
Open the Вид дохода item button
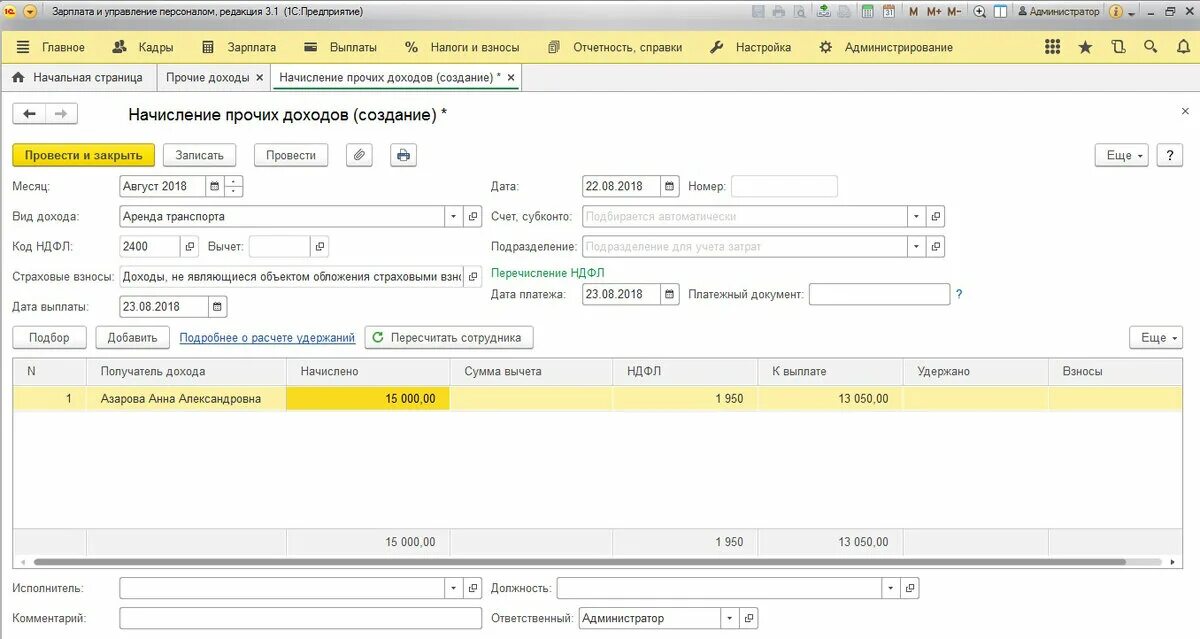click(473, 216)
